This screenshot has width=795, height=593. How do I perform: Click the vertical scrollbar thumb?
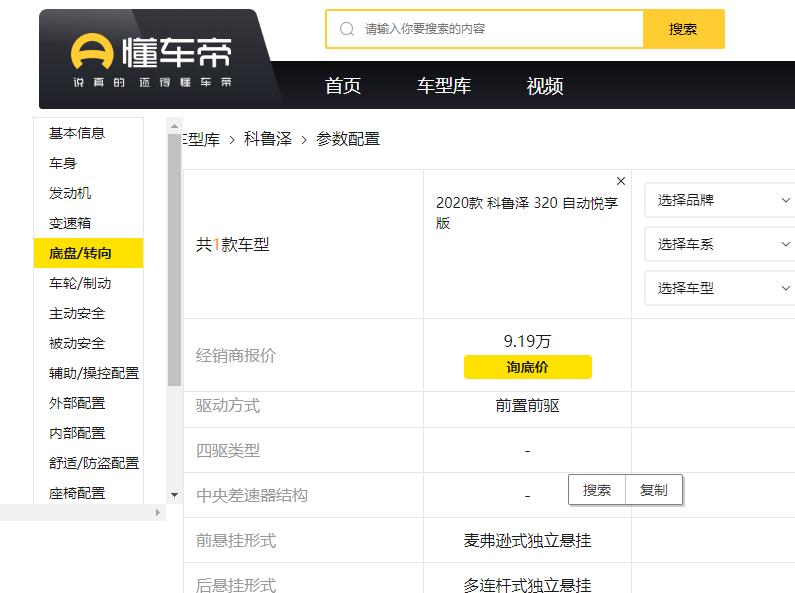click(x=174, y=260)
